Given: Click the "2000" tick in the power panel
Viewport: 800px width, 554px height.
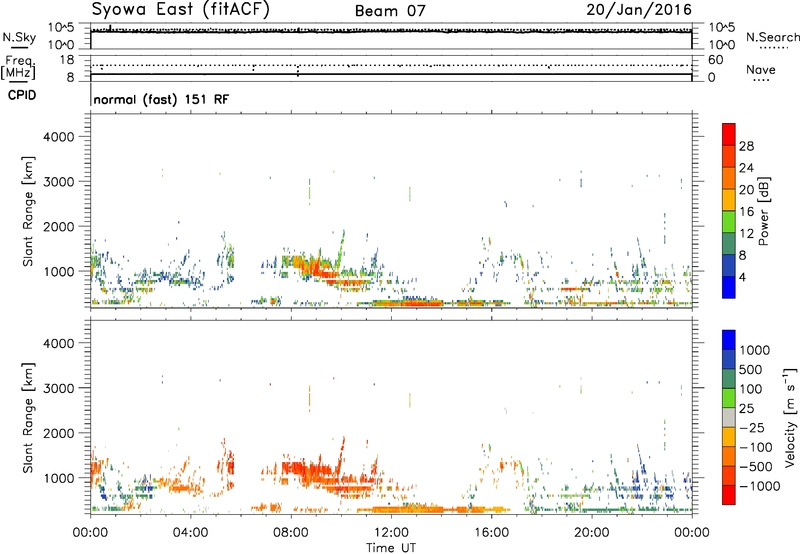Looking at the screenshot, I should coord(59,226).
